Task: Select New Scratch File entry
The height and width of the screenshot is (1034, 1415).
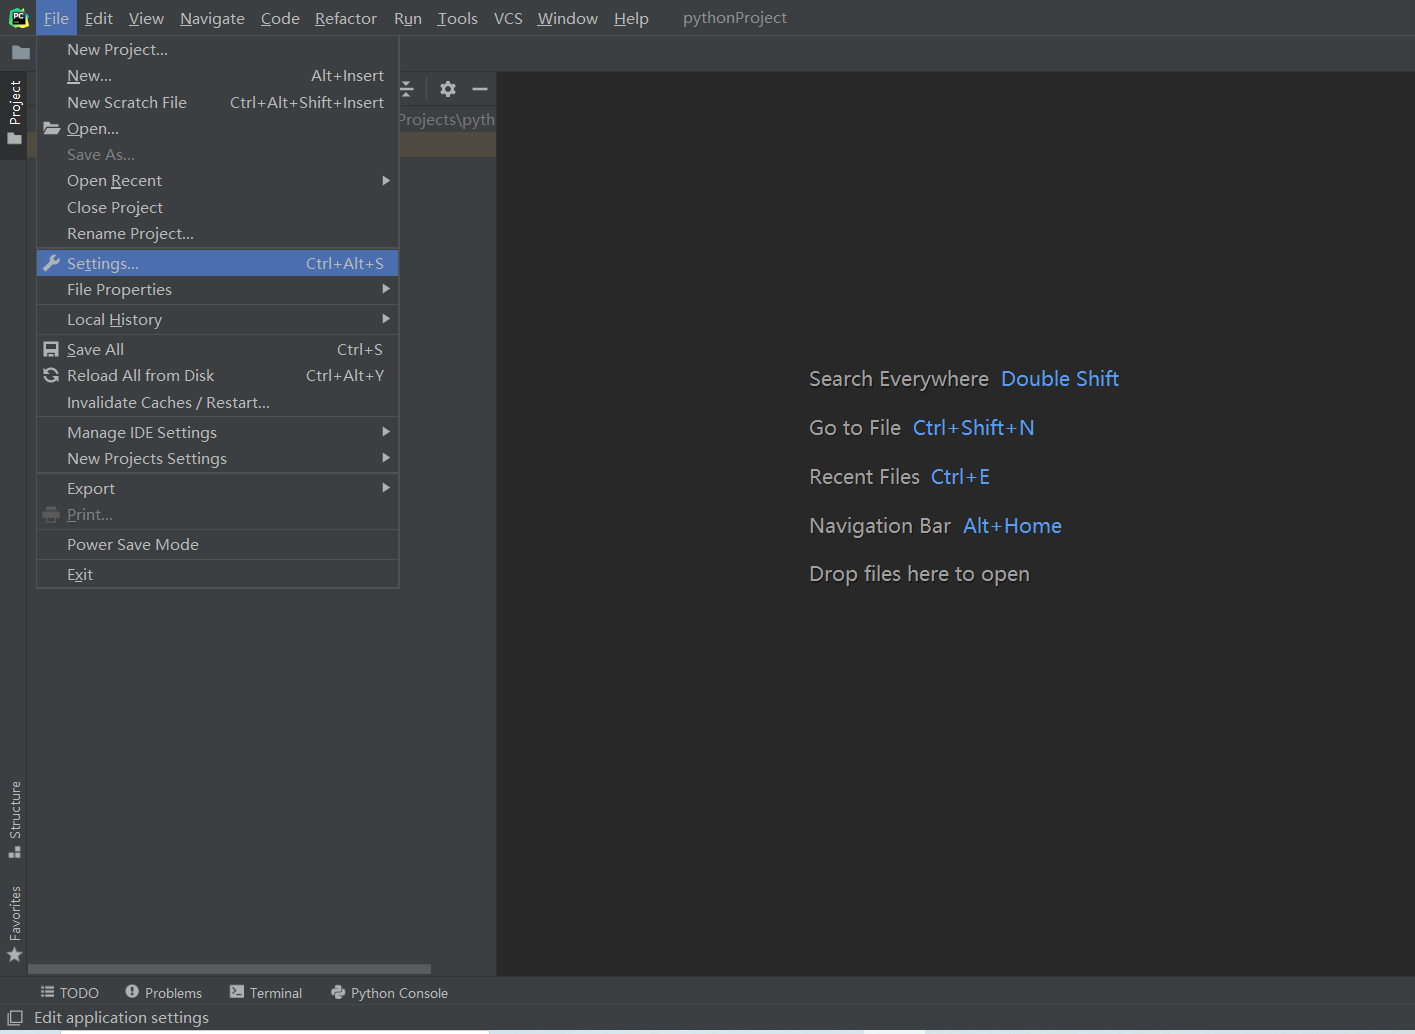Action: tap(217, 102)
